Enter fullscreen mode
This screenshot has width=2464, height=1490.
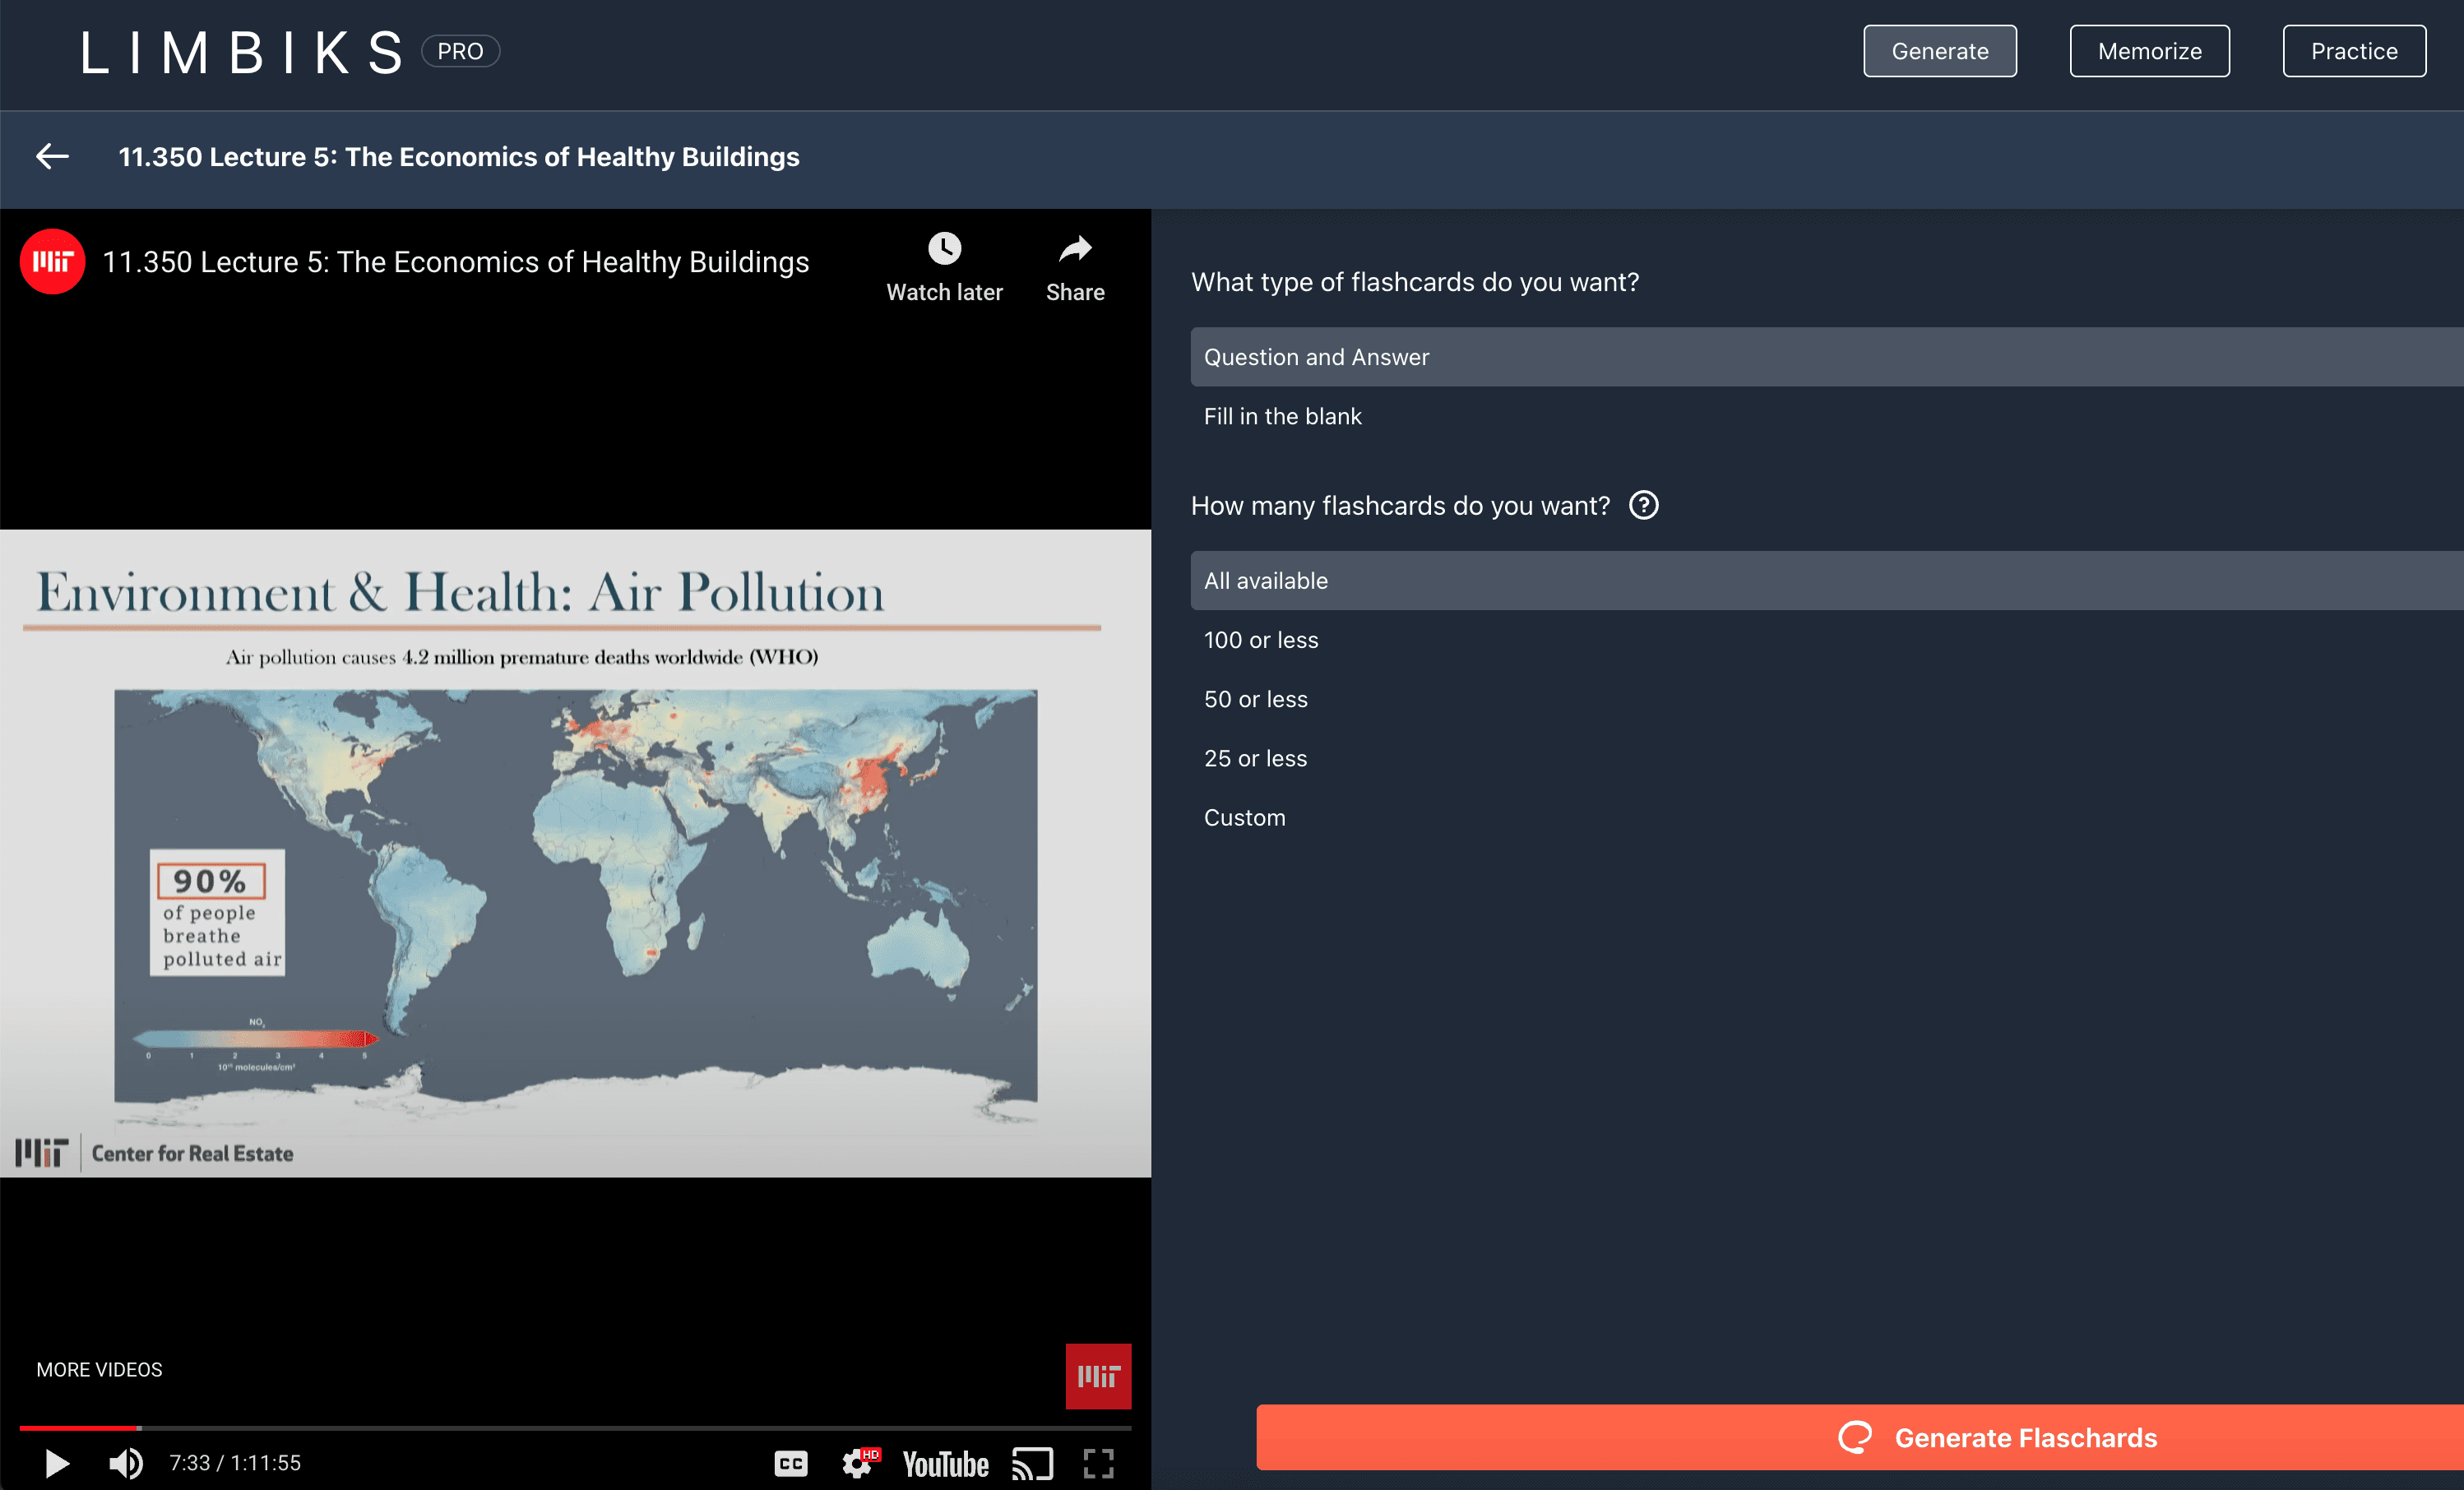1098,1463
